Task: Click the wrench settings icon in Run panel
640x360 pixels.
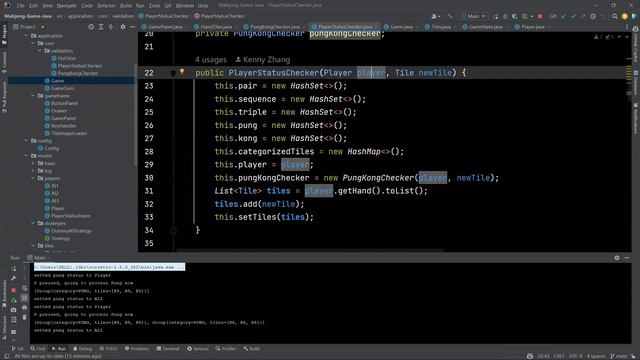Action: [13, 278]
